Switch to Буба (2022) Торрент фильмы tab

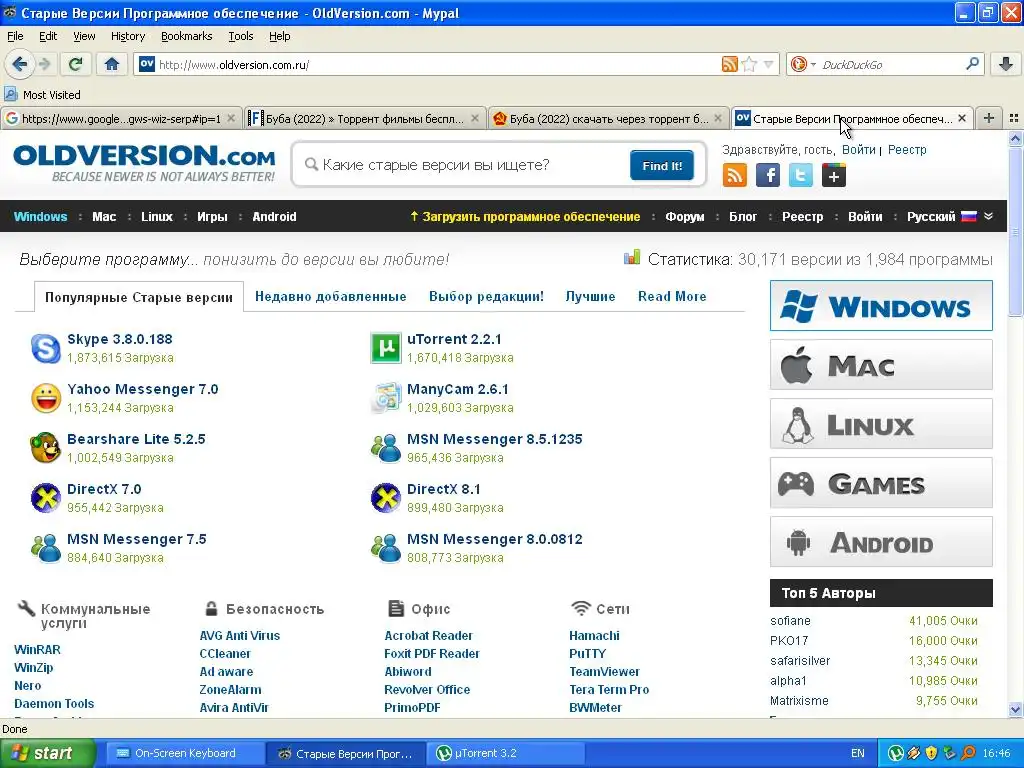click(365, 118)
